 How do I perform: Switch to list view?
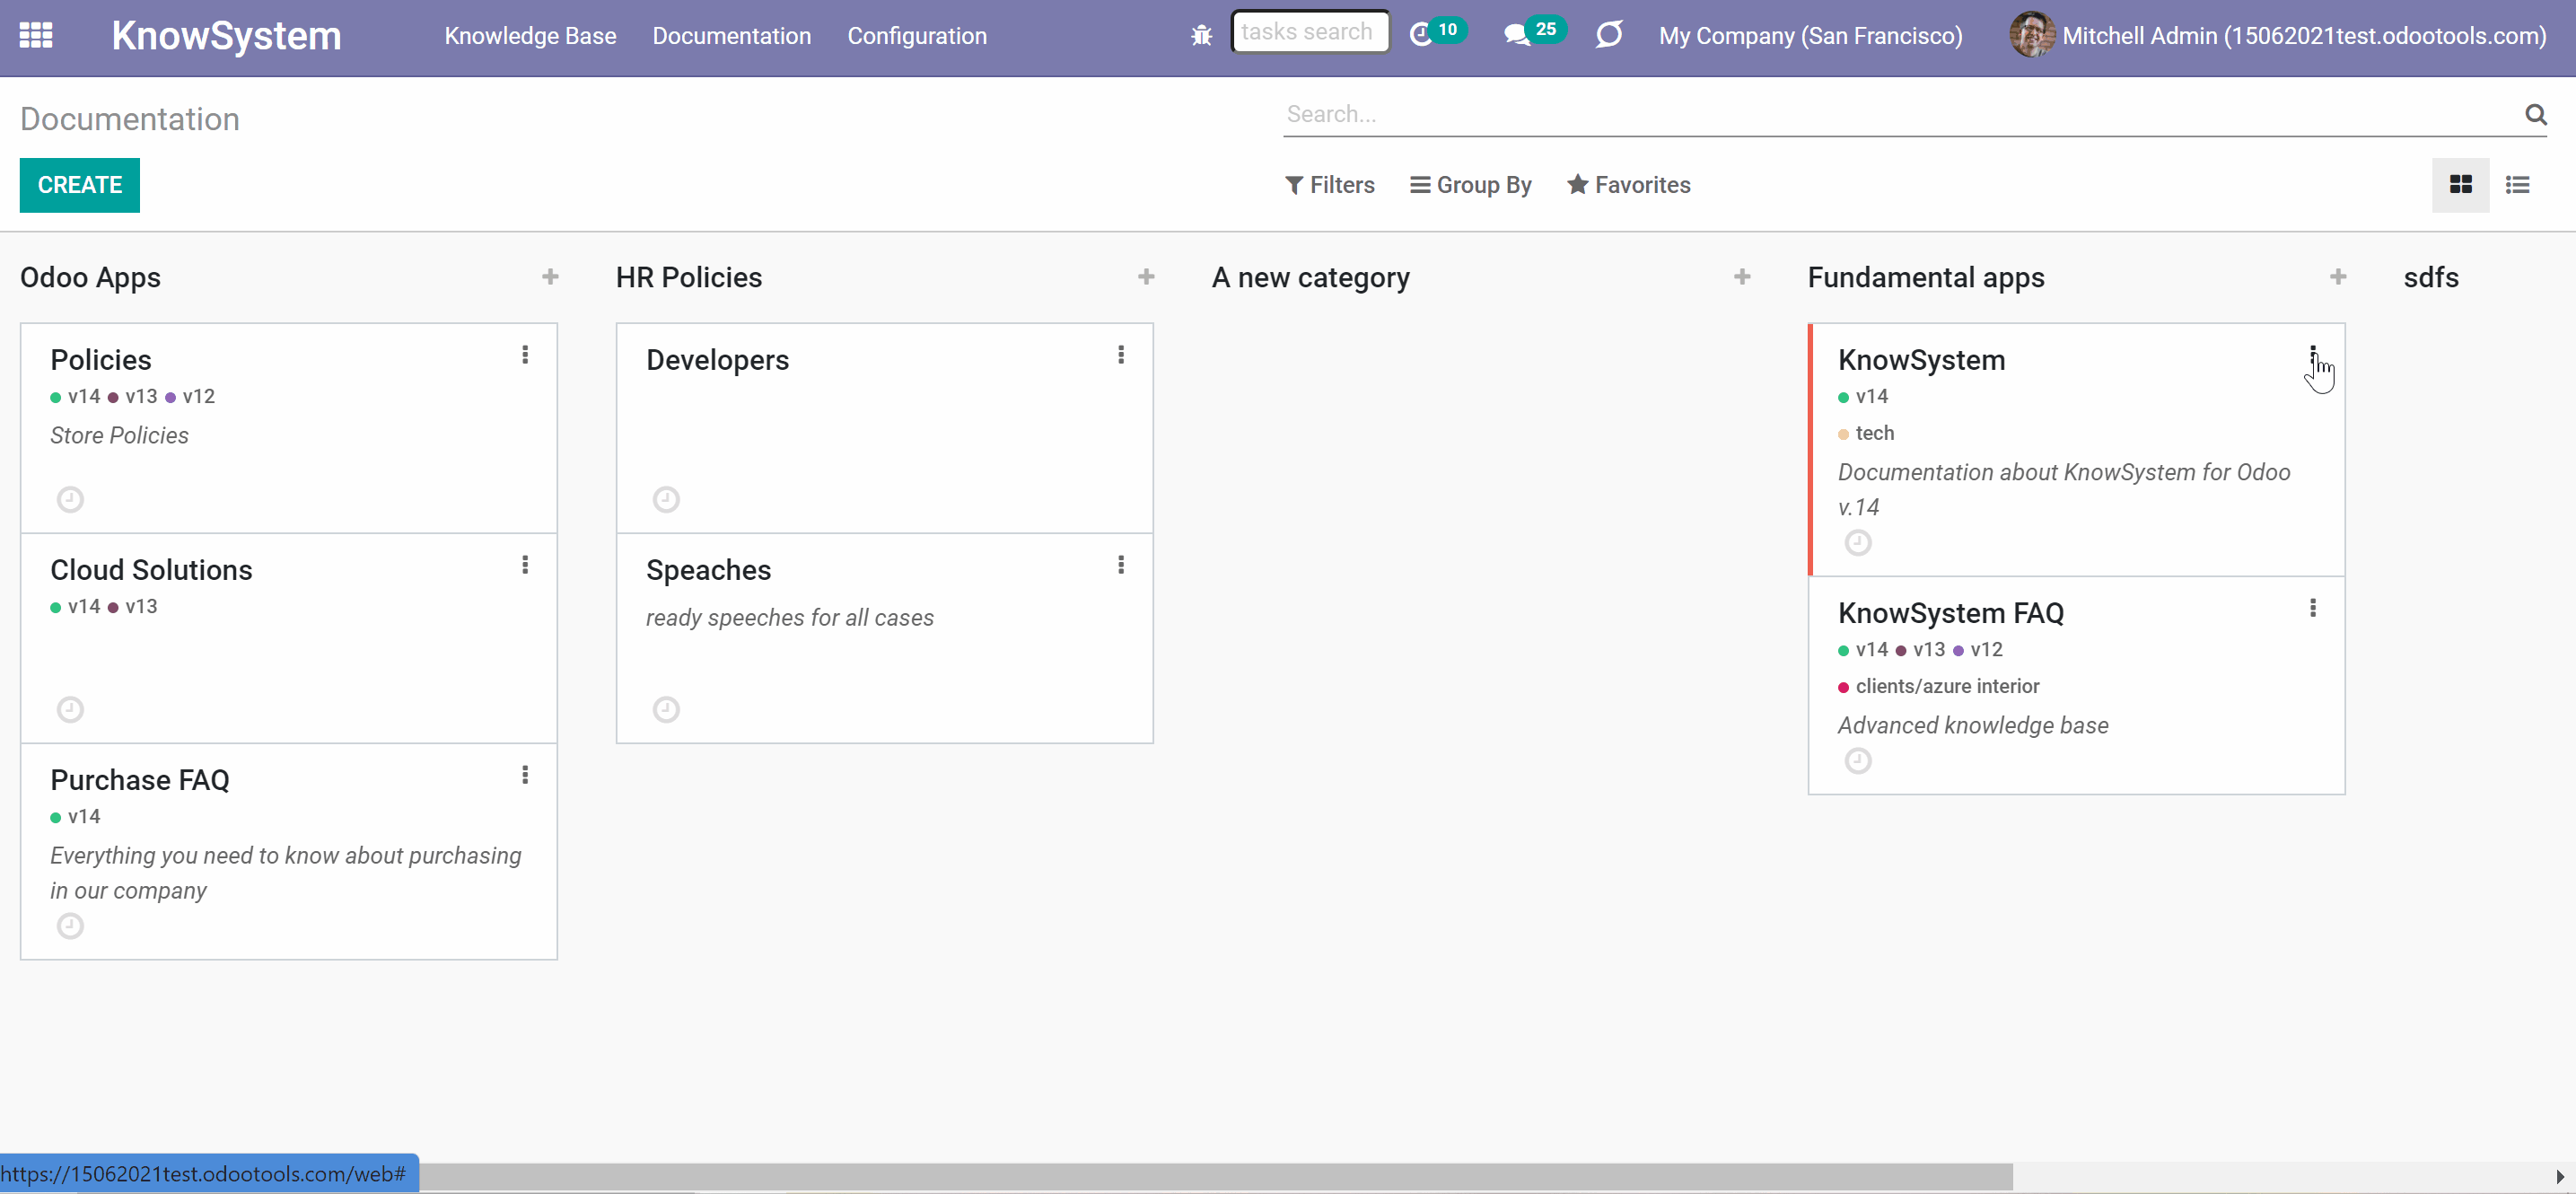2517,185
